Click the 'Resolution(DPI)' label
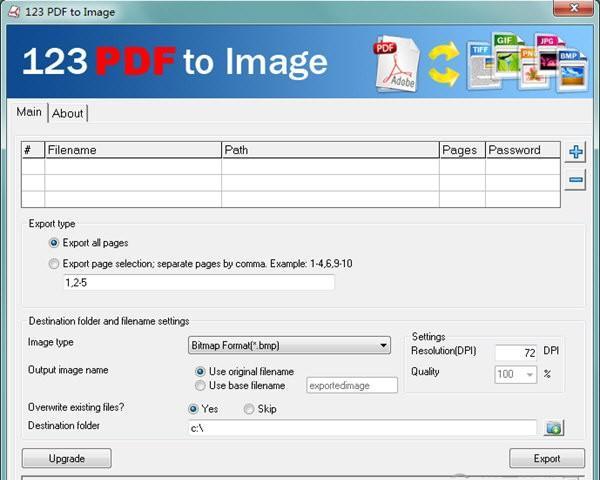 (x=443, y=351)
